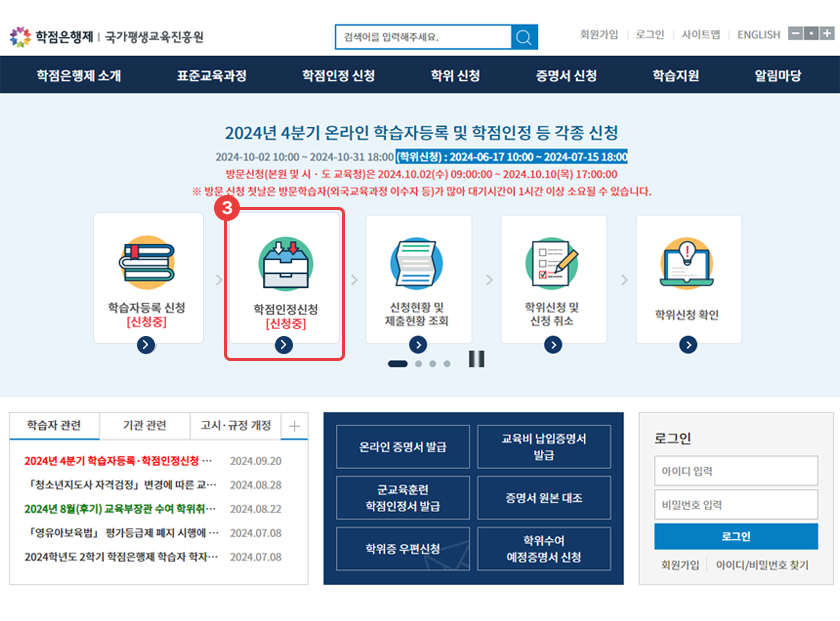This screenshot has width=840, height=621.
Task: Click arrow button under 학습자등록 신청
Action: 146,345
